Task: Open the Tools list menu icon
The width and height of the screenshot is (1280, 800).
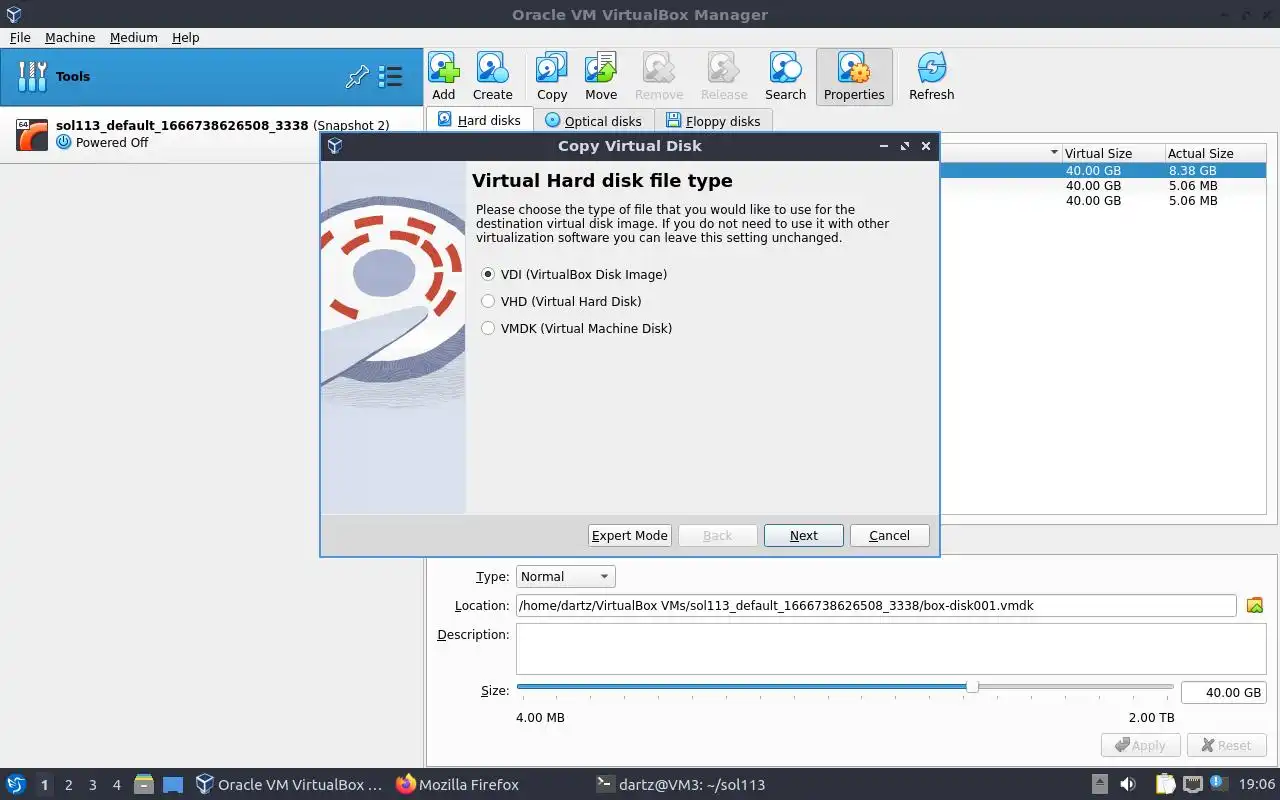Action: (x=390, y=76)
